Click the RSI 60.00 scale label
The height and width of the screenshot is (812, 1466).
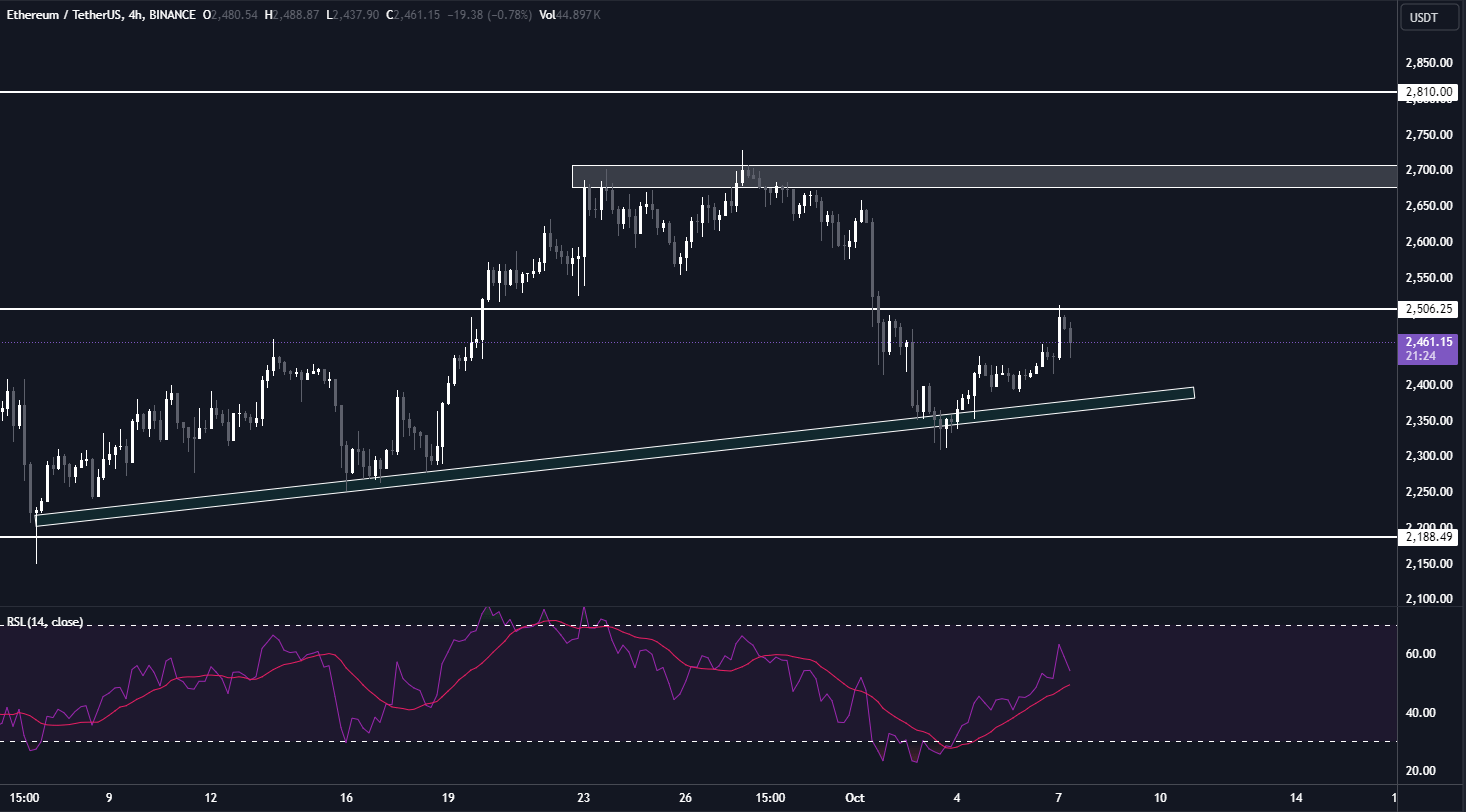[x=1422, y=654]
